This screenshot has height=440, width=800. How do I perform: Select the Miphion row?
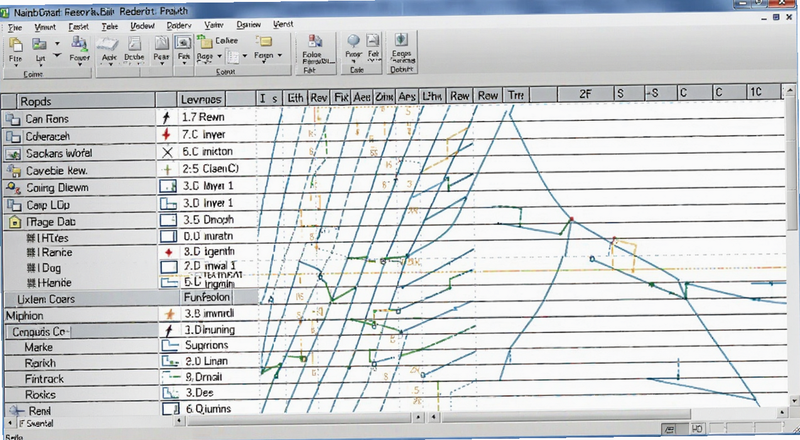pos(81,315)
